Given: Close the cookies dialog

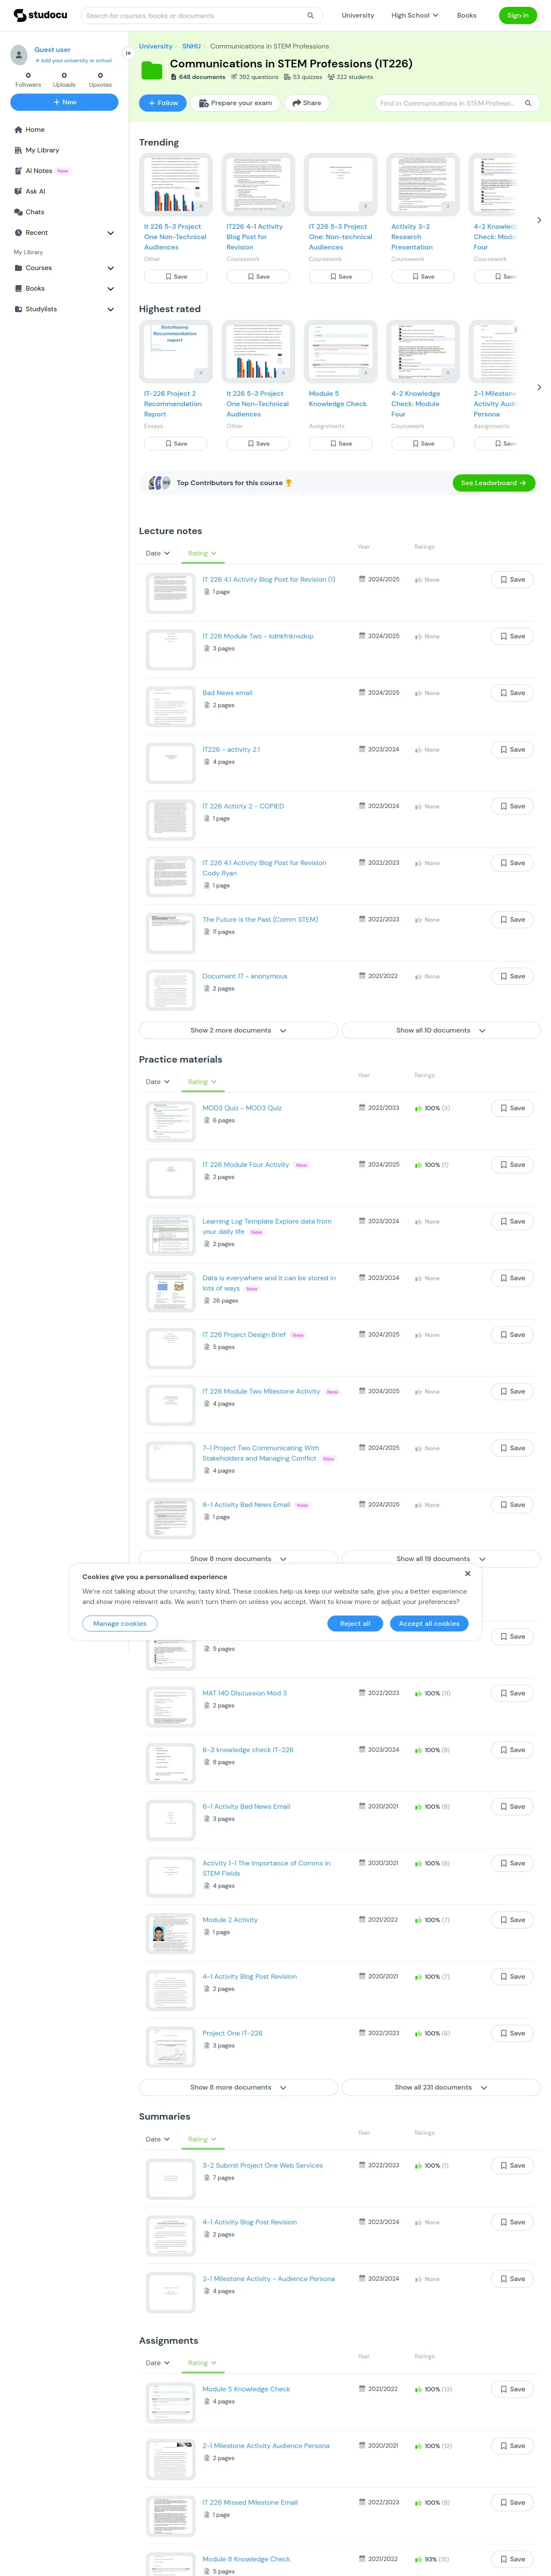Looking at the screenshot, I should coord(467,1573).
